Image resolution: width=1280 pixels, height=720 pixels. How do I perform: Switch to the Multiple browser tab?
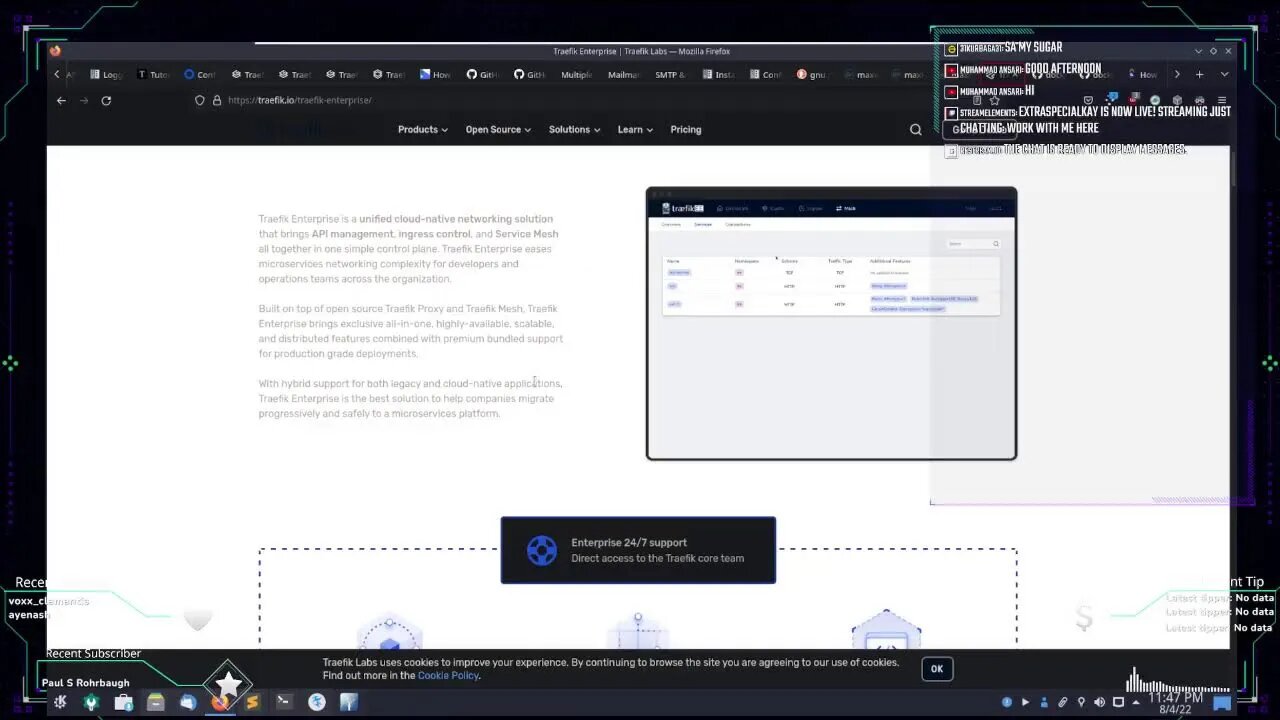(x=576, y=74)
